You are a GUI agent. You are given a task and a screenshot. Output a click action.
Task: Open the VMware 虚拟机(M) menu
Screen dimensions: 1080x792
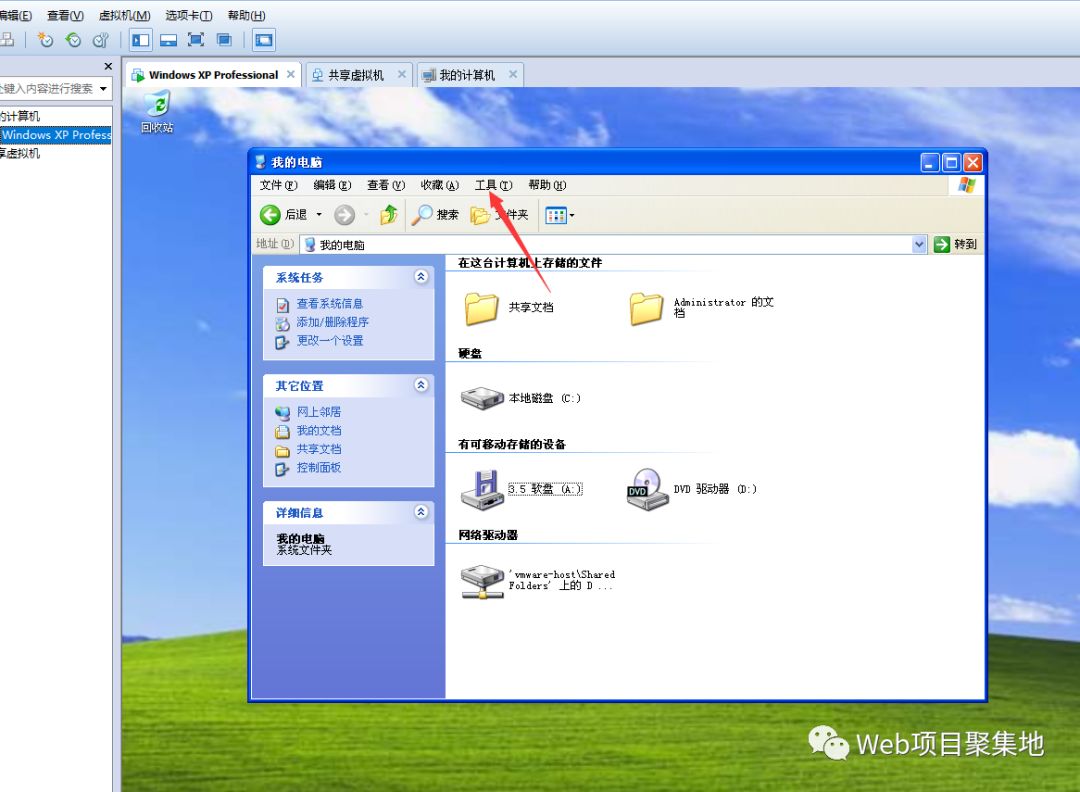pyautogui.click(x=125, y=15)
